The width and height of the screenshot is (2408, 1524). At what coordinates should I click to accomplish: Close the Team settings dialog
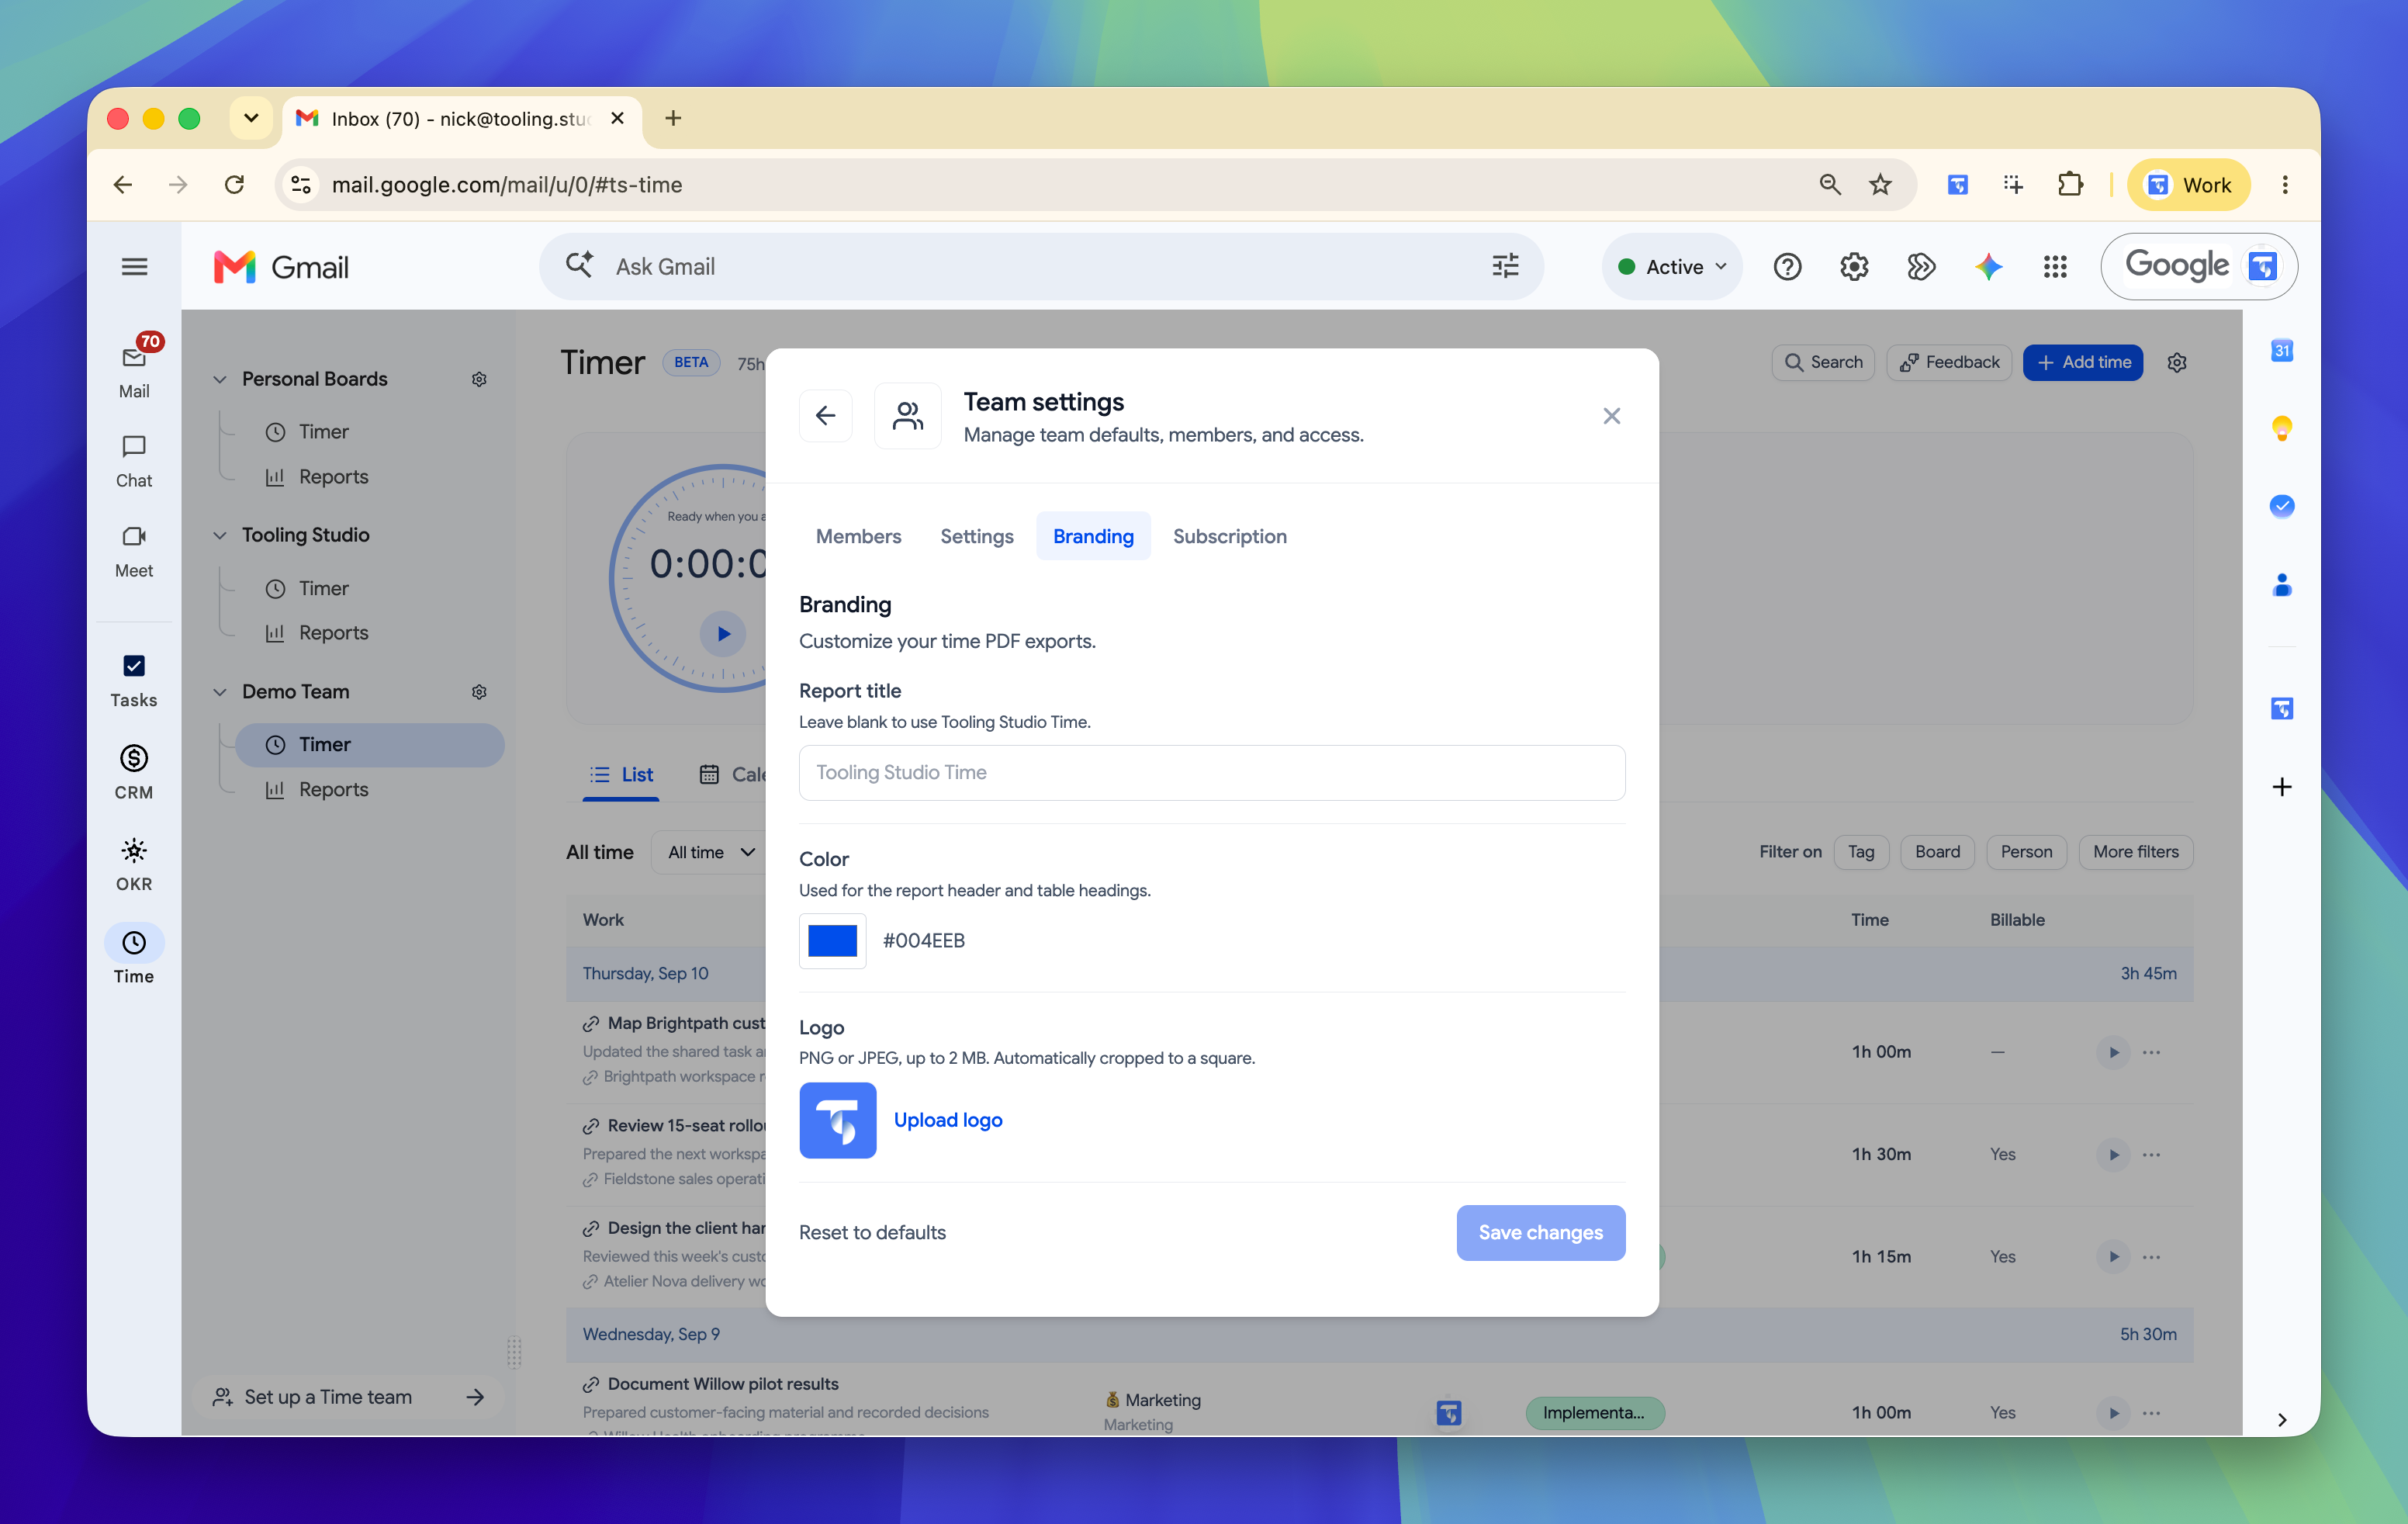(x=1612, y=415)
